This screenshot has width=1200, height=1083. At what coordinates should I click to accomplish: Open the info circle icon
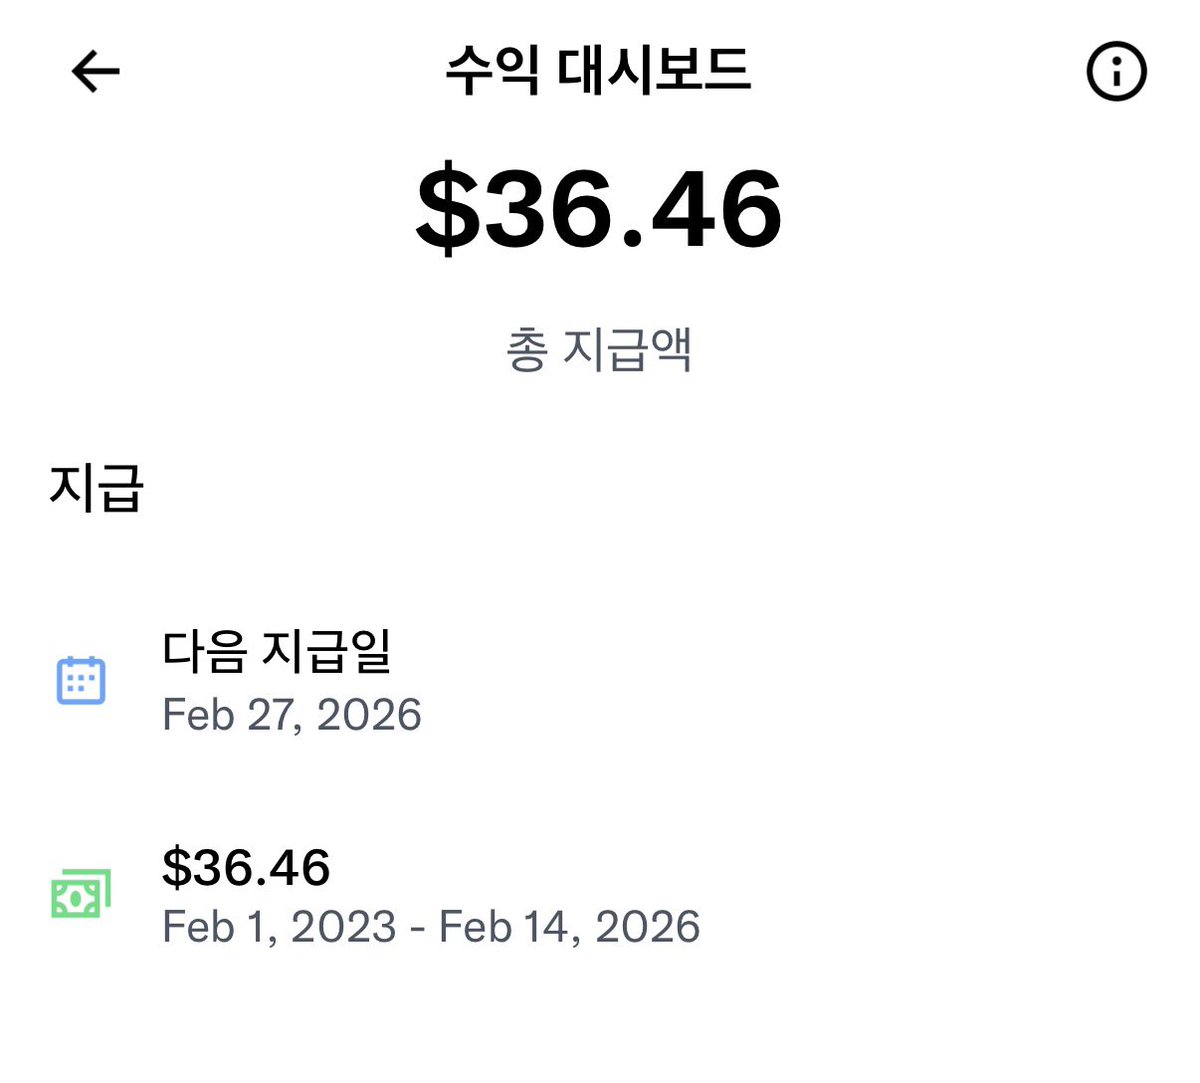pyautogui.click(x=1116, y=71)
